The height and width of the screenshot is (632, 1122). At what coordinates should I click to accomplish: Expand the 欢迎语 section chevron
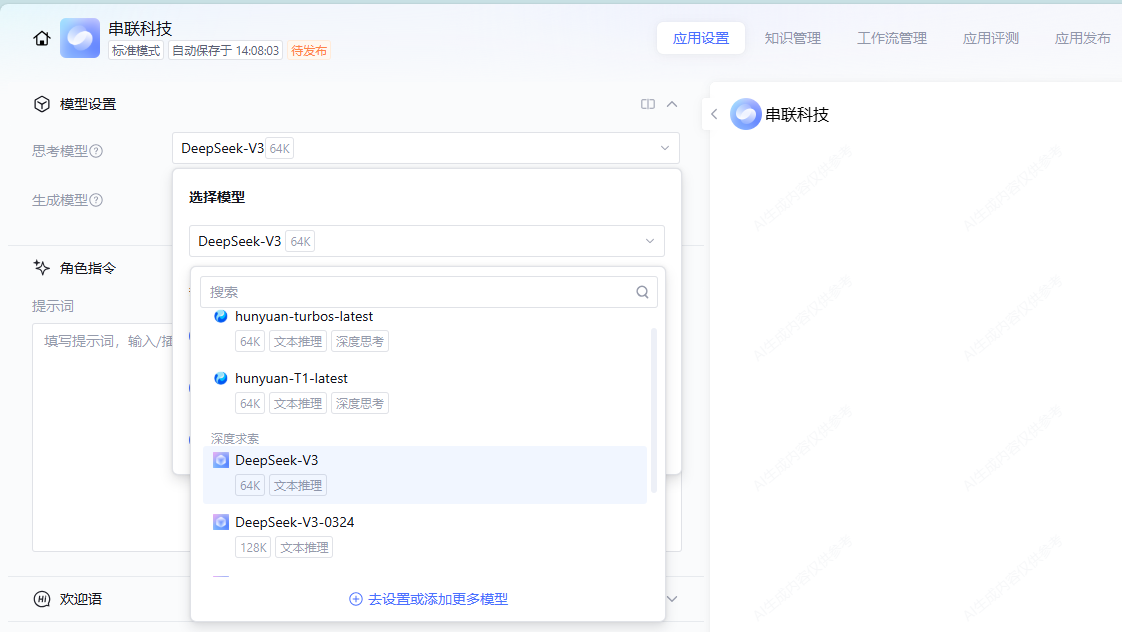tap(672, 599)
